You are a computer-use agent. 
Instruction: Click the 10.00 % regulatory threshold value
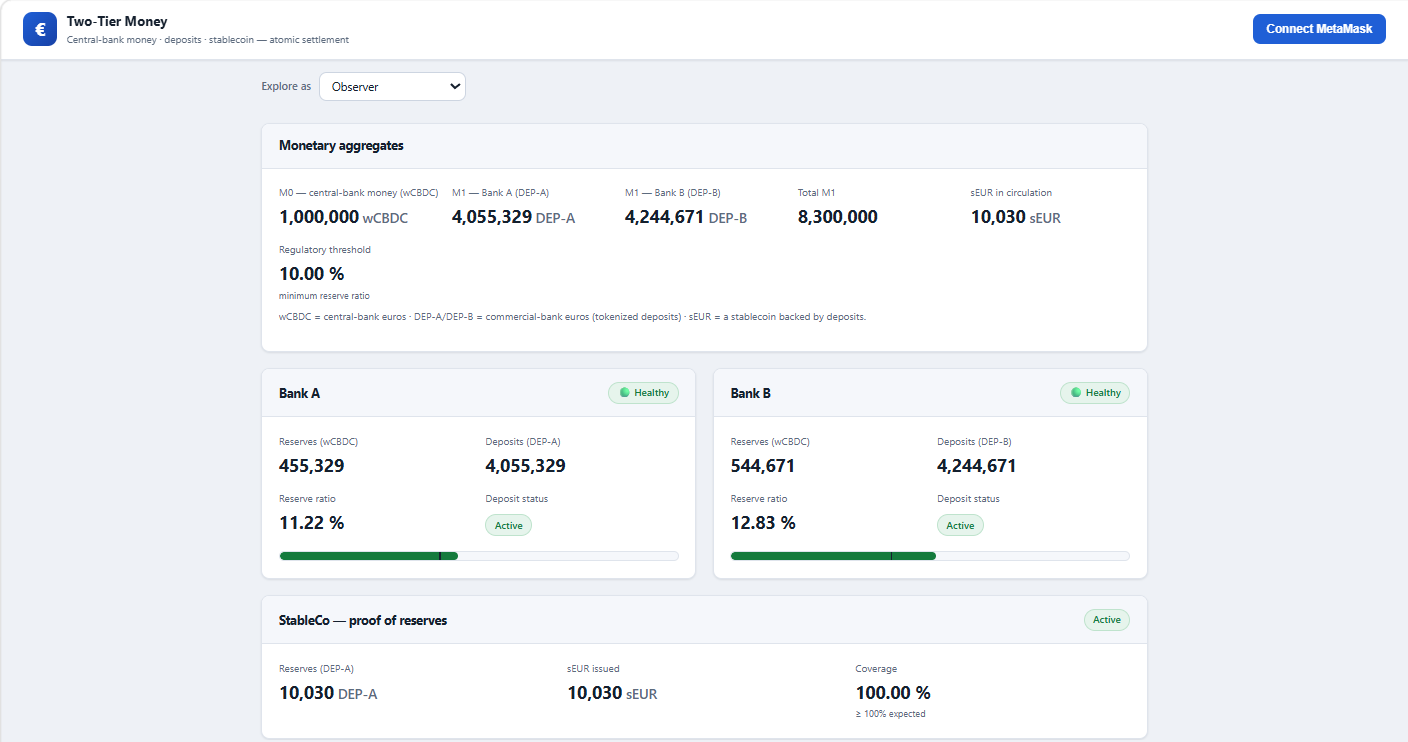[x=311, y=274]
